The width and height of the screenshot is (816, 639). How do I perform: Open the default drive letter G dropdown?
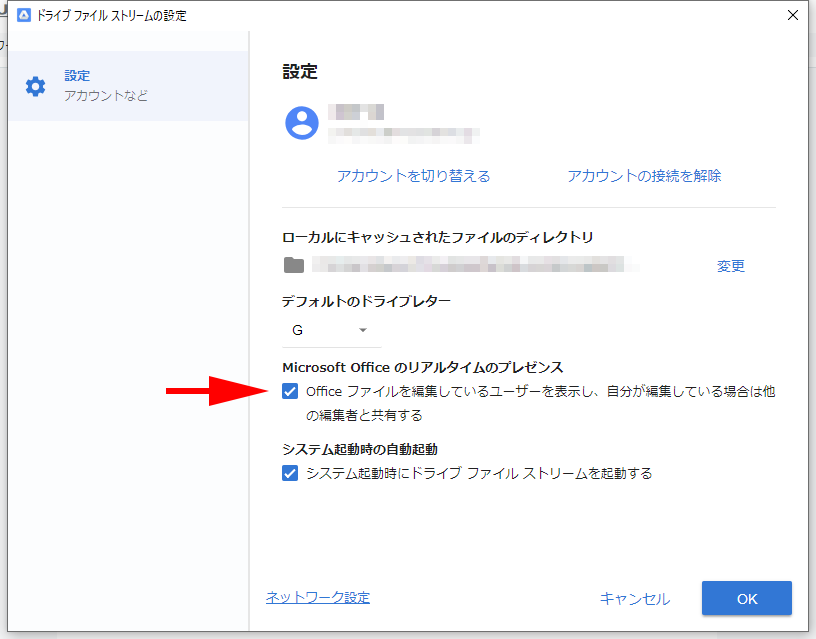tap(332, 330)
